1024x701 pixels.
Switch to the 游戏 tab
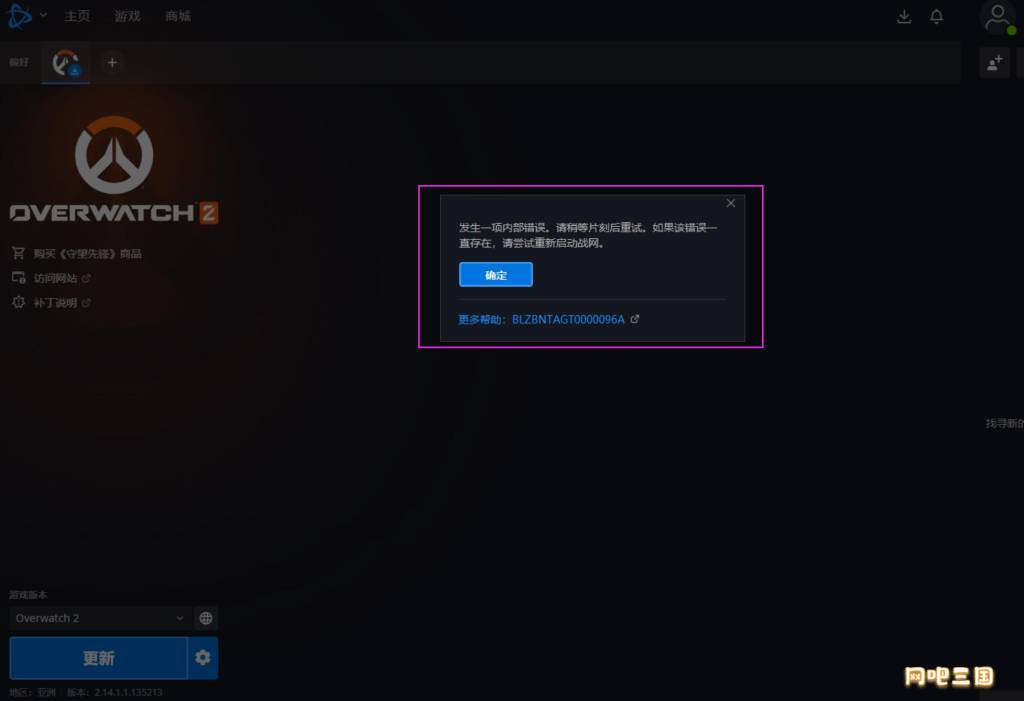127,16
